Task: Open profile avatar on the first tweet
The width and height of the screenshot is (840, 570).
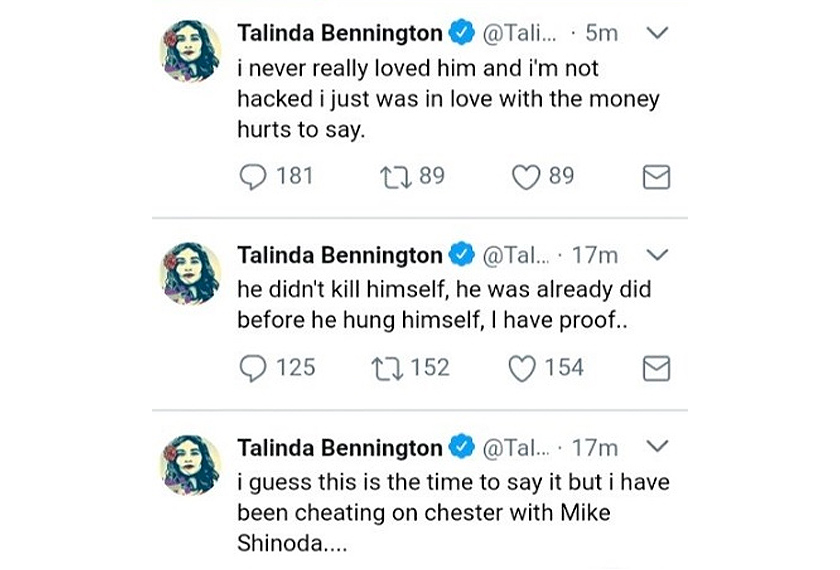Action: [x=190, y=51]
